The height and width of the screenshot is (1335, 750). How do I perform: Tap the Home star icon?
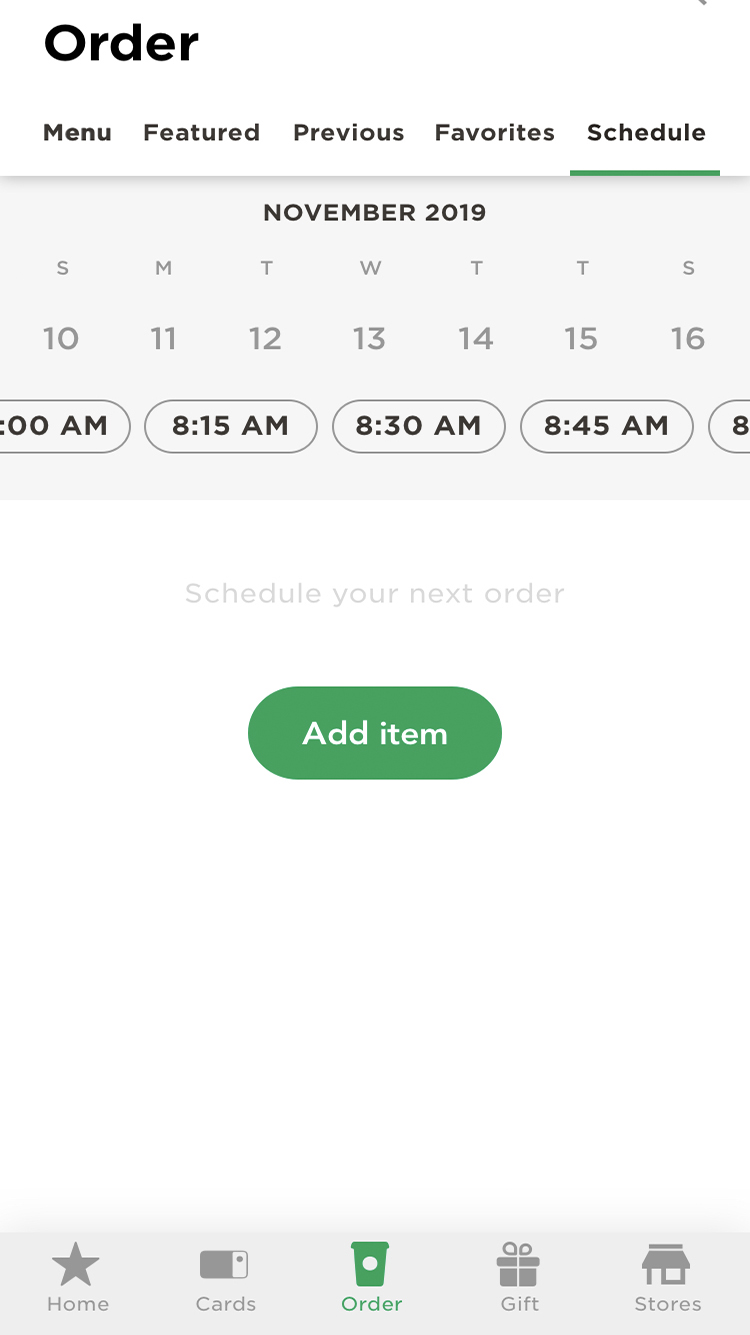click(x=76, y=1264)
